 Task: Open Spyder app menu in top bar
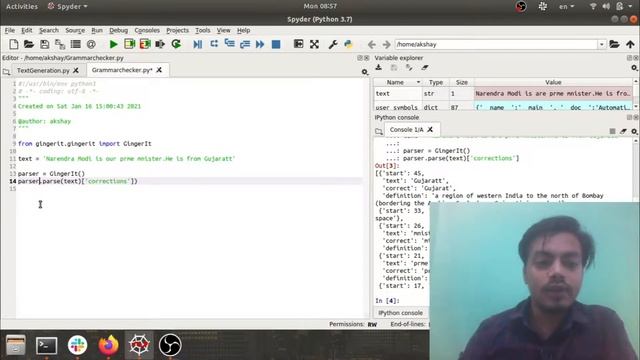[x=68, y=7]
